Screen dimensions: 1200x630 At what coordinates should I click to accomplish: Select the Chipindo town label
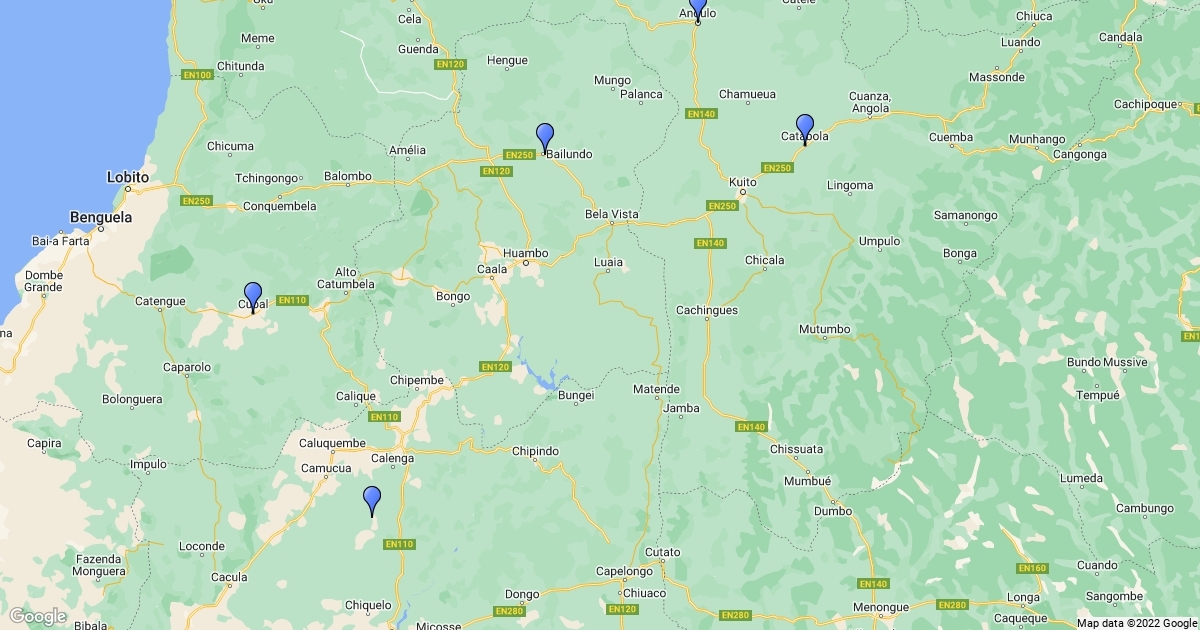(x=535, y=452)
